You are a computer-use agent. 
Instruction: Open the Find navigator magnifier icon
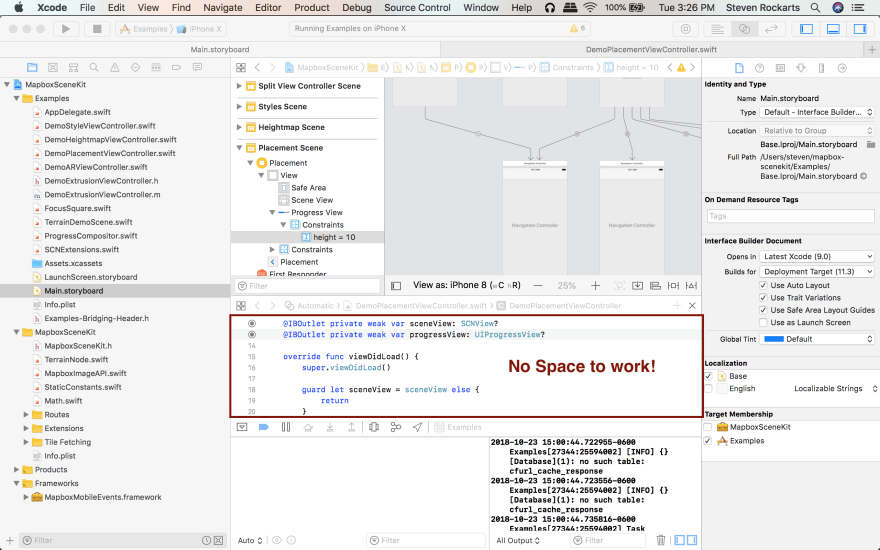click(x=94, y=67)
